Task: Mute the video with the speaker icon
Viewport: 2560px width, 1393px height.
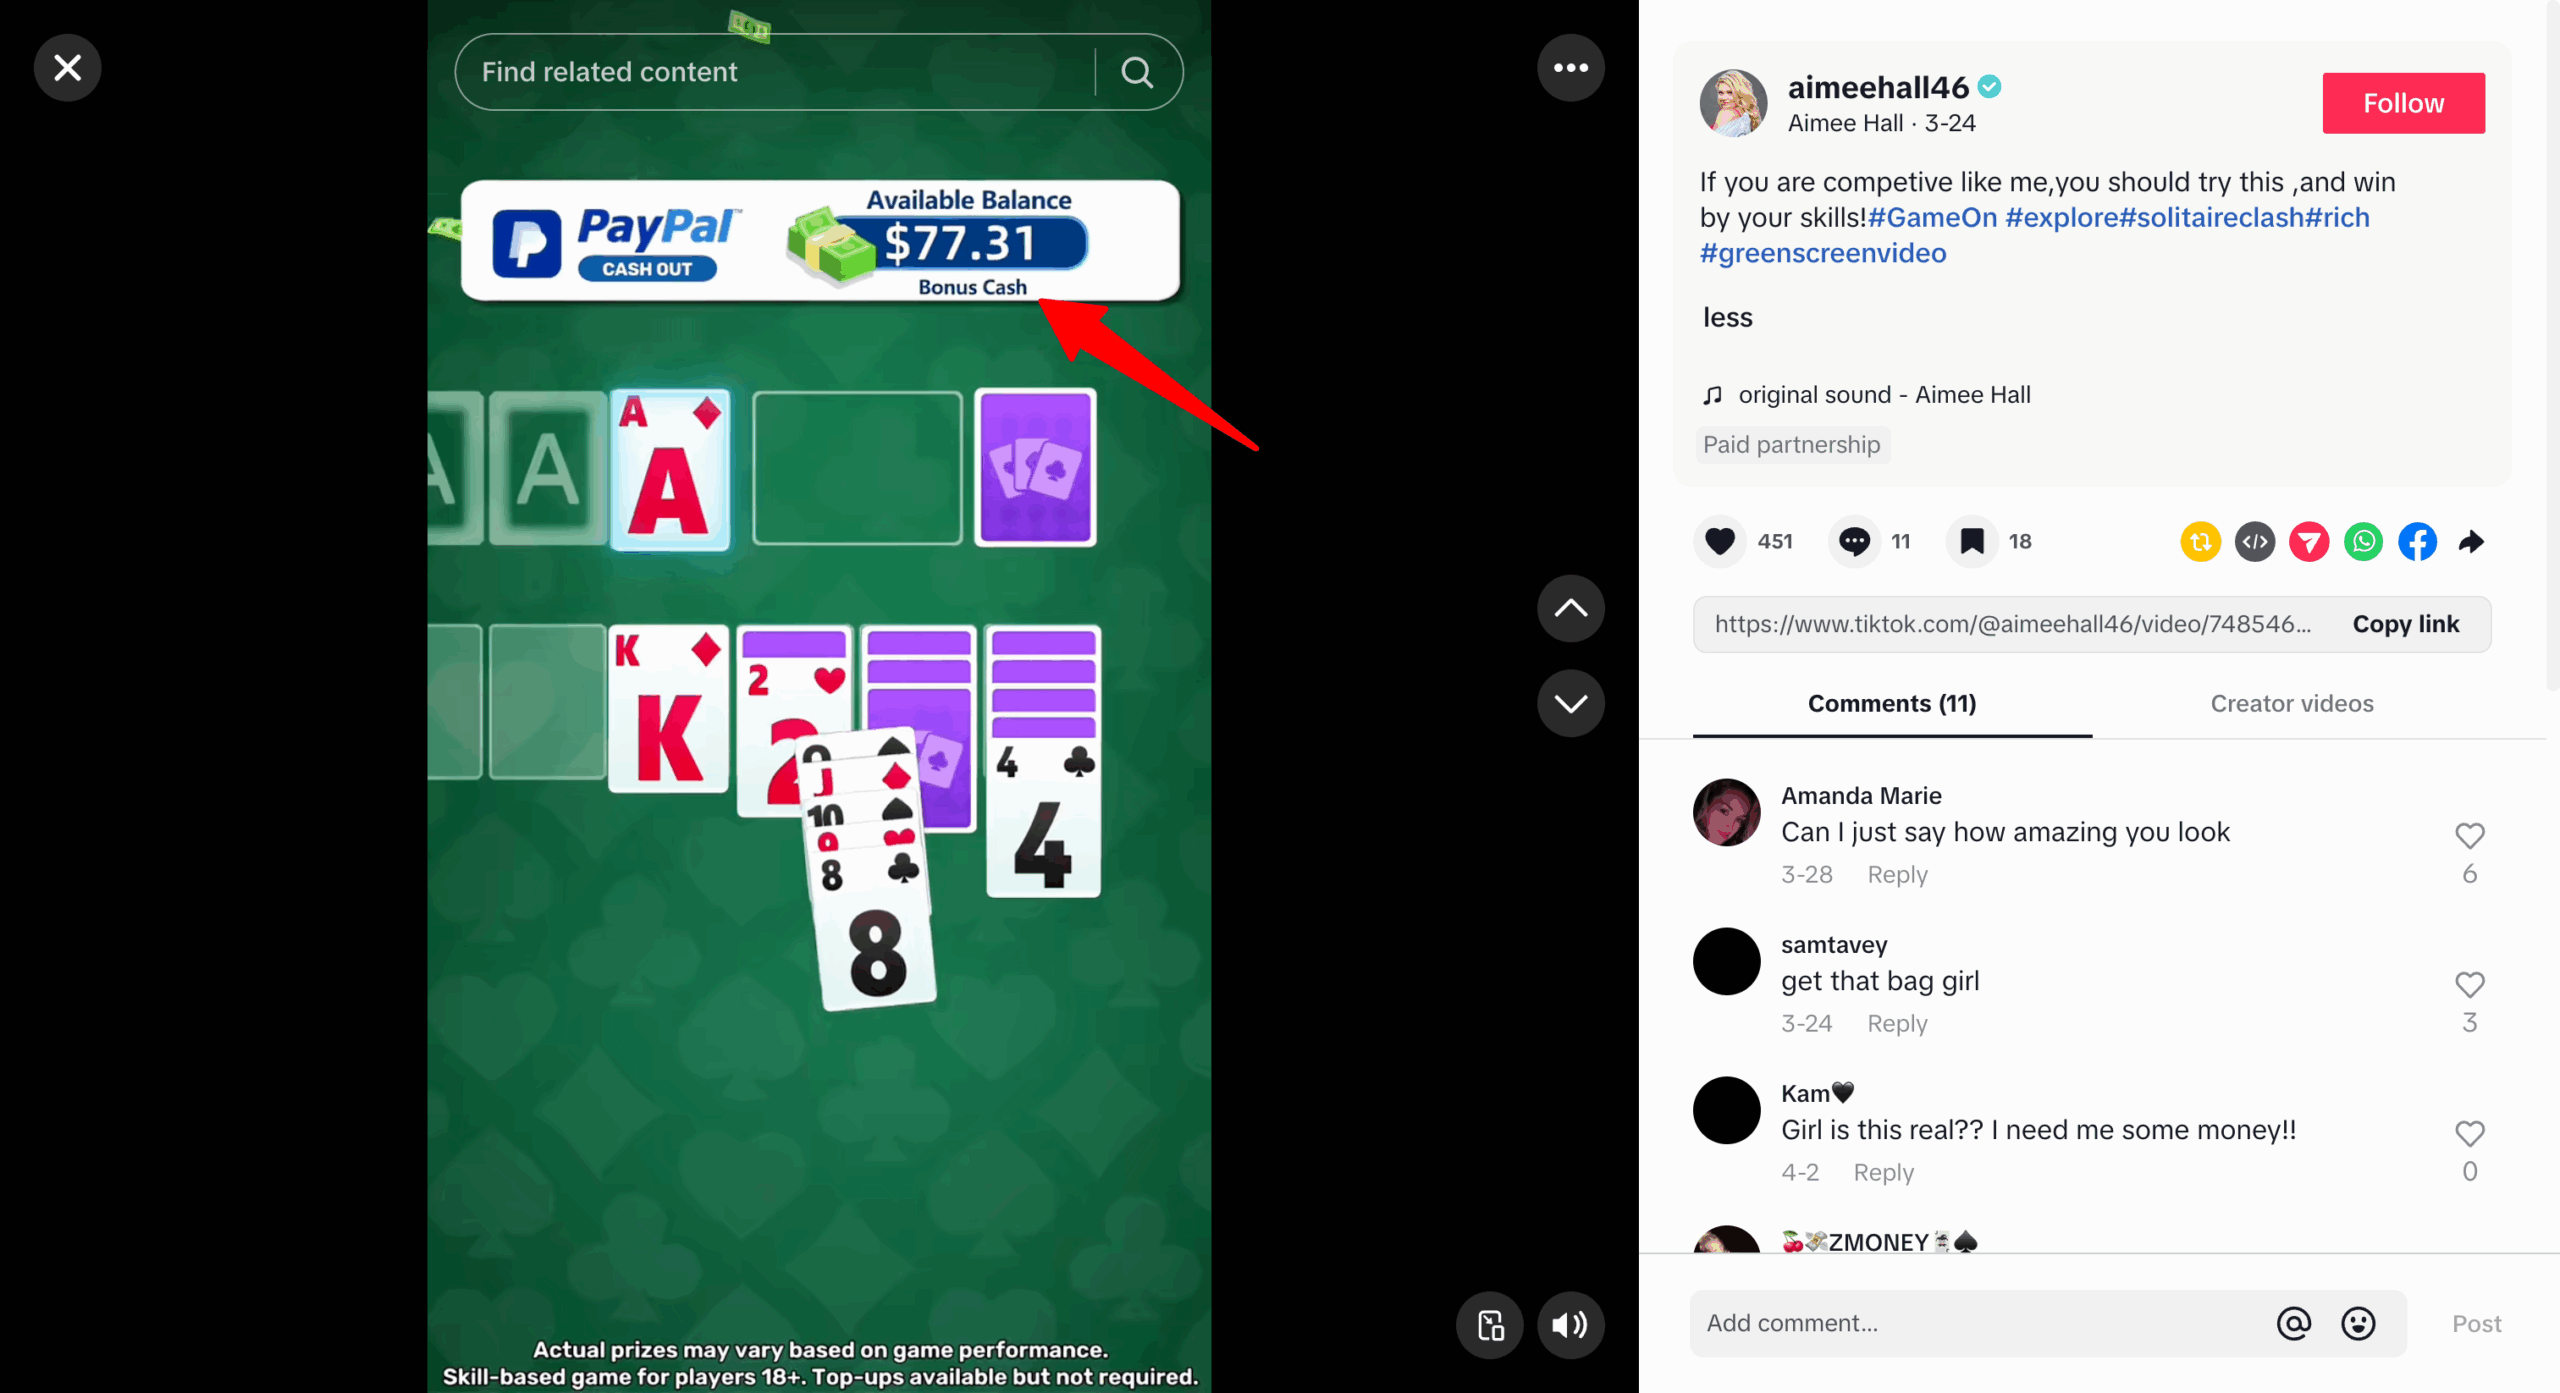Action: (x=1570, y=1324)
